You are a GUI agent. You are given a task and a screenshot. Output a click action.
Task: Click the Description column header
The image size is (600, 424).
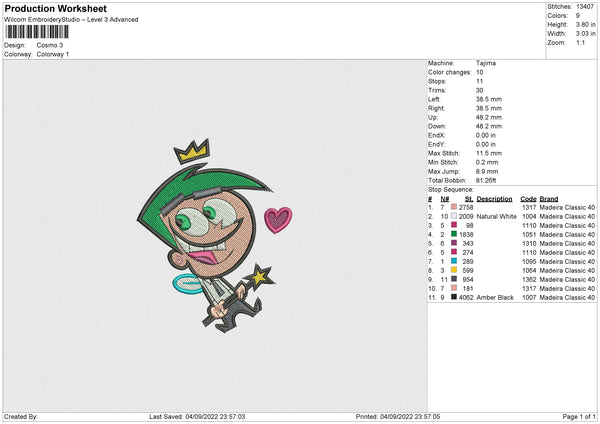pos(494,199)
